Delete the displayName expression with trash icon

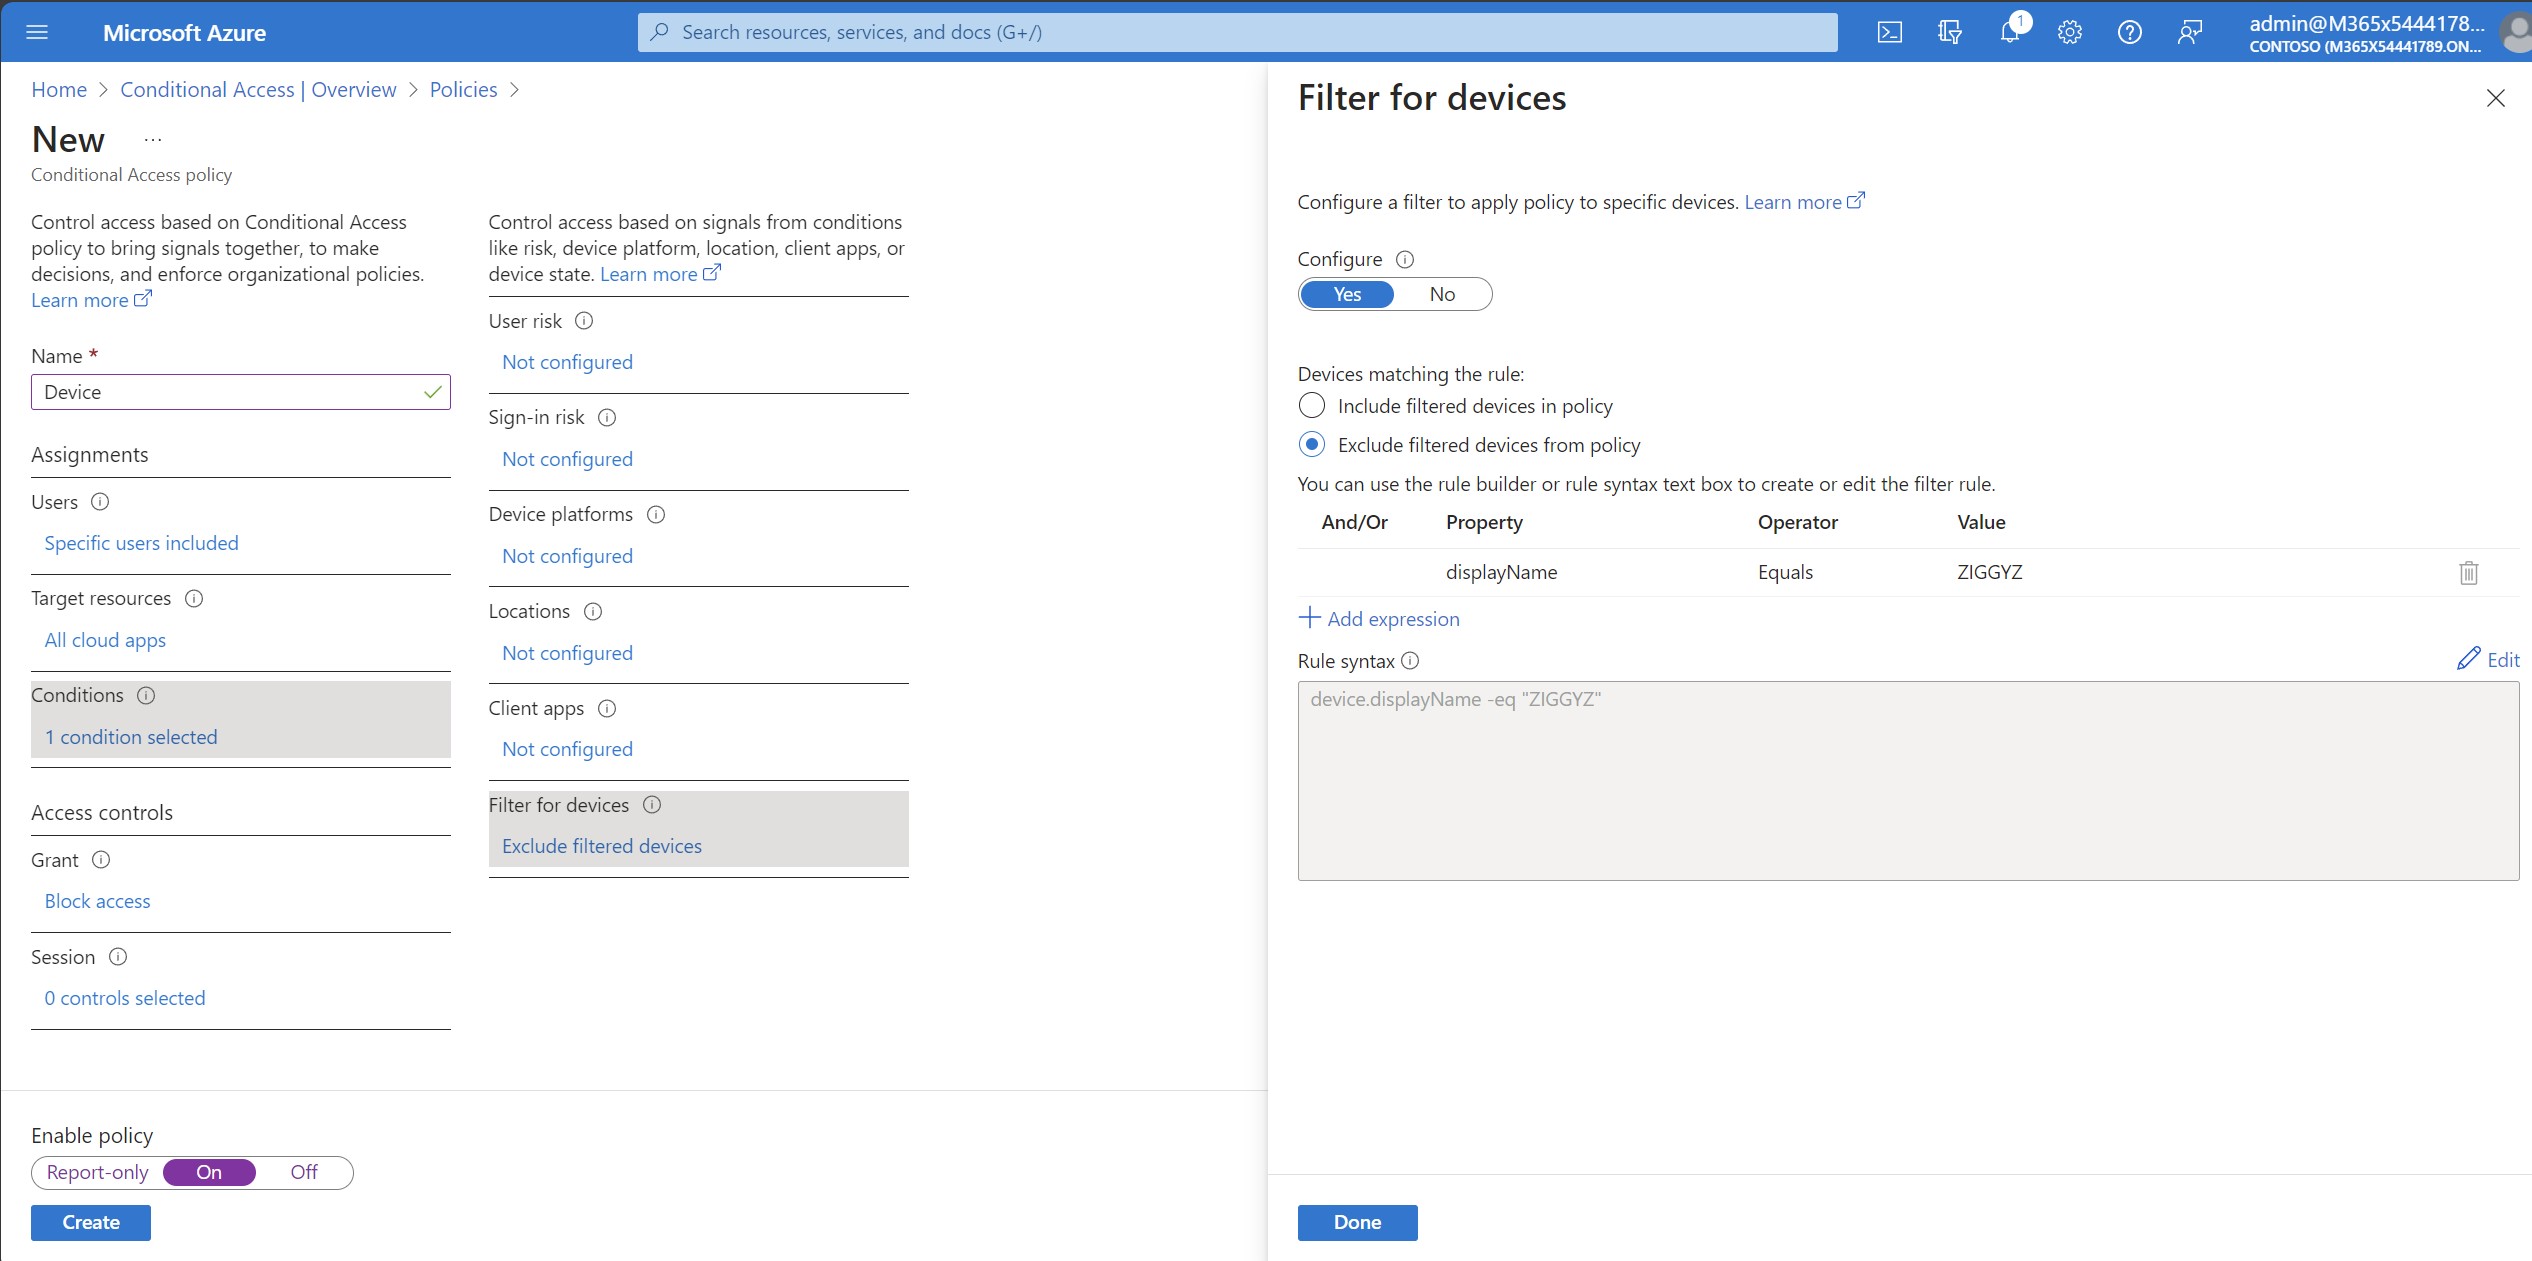pyautogui.click(x=2468, y=573)
